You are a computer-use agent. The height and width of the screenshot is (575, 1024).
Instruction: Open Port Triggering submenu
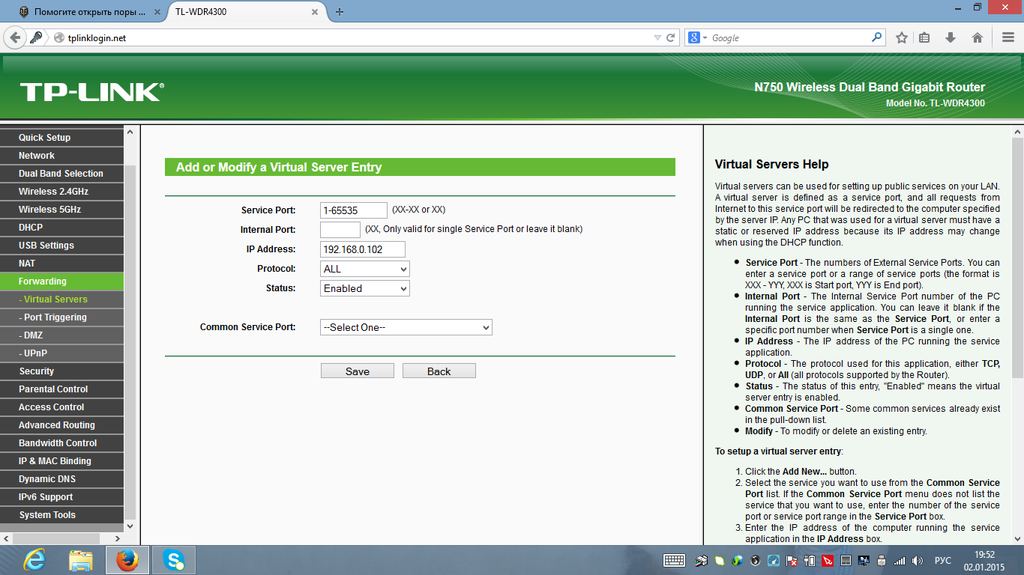61,317
